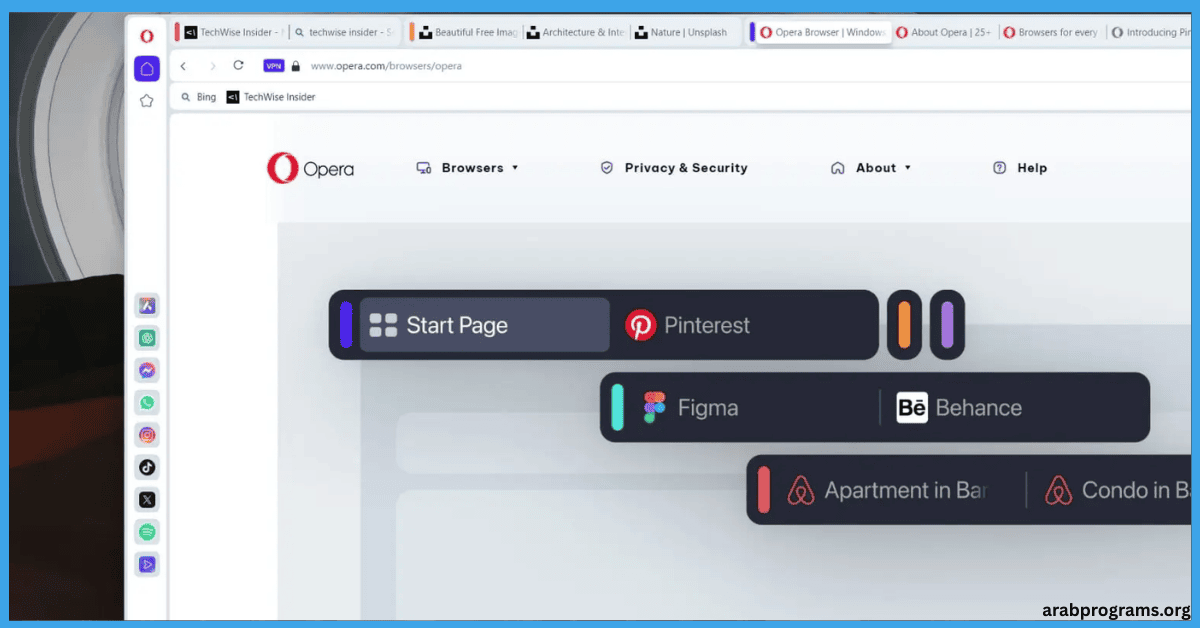Switch to the Architecture & Interiors tab

(x=577, y=32)
